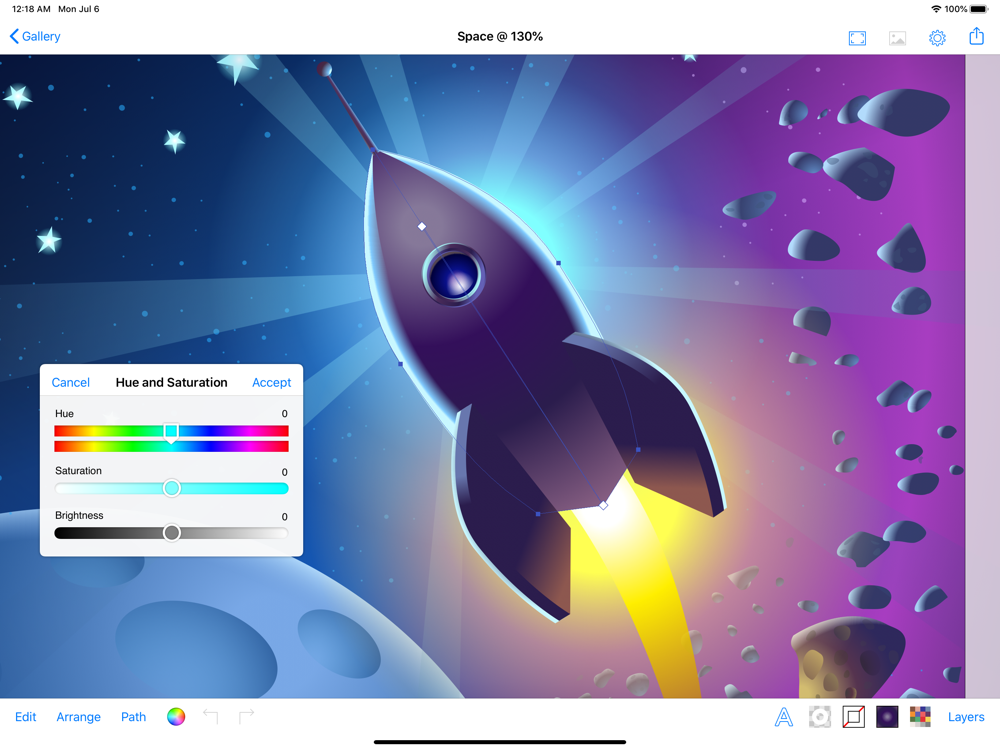This screenshot has height=750, width=1000.
Task: Open the Path menu
Action: [133, 717]
